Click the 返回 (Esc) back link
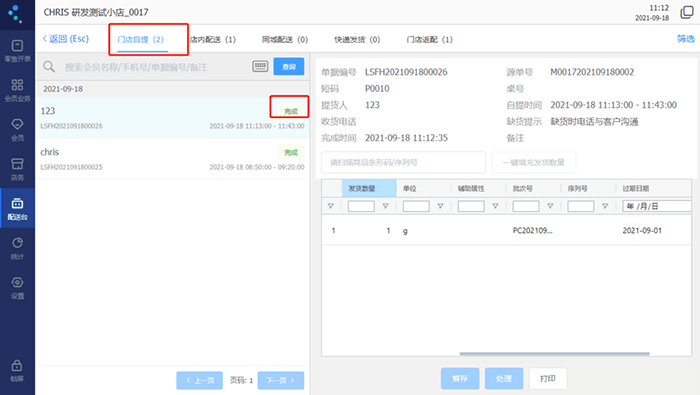Image resolution: width=700 pixels, height=395 pixels. (66, 38)
